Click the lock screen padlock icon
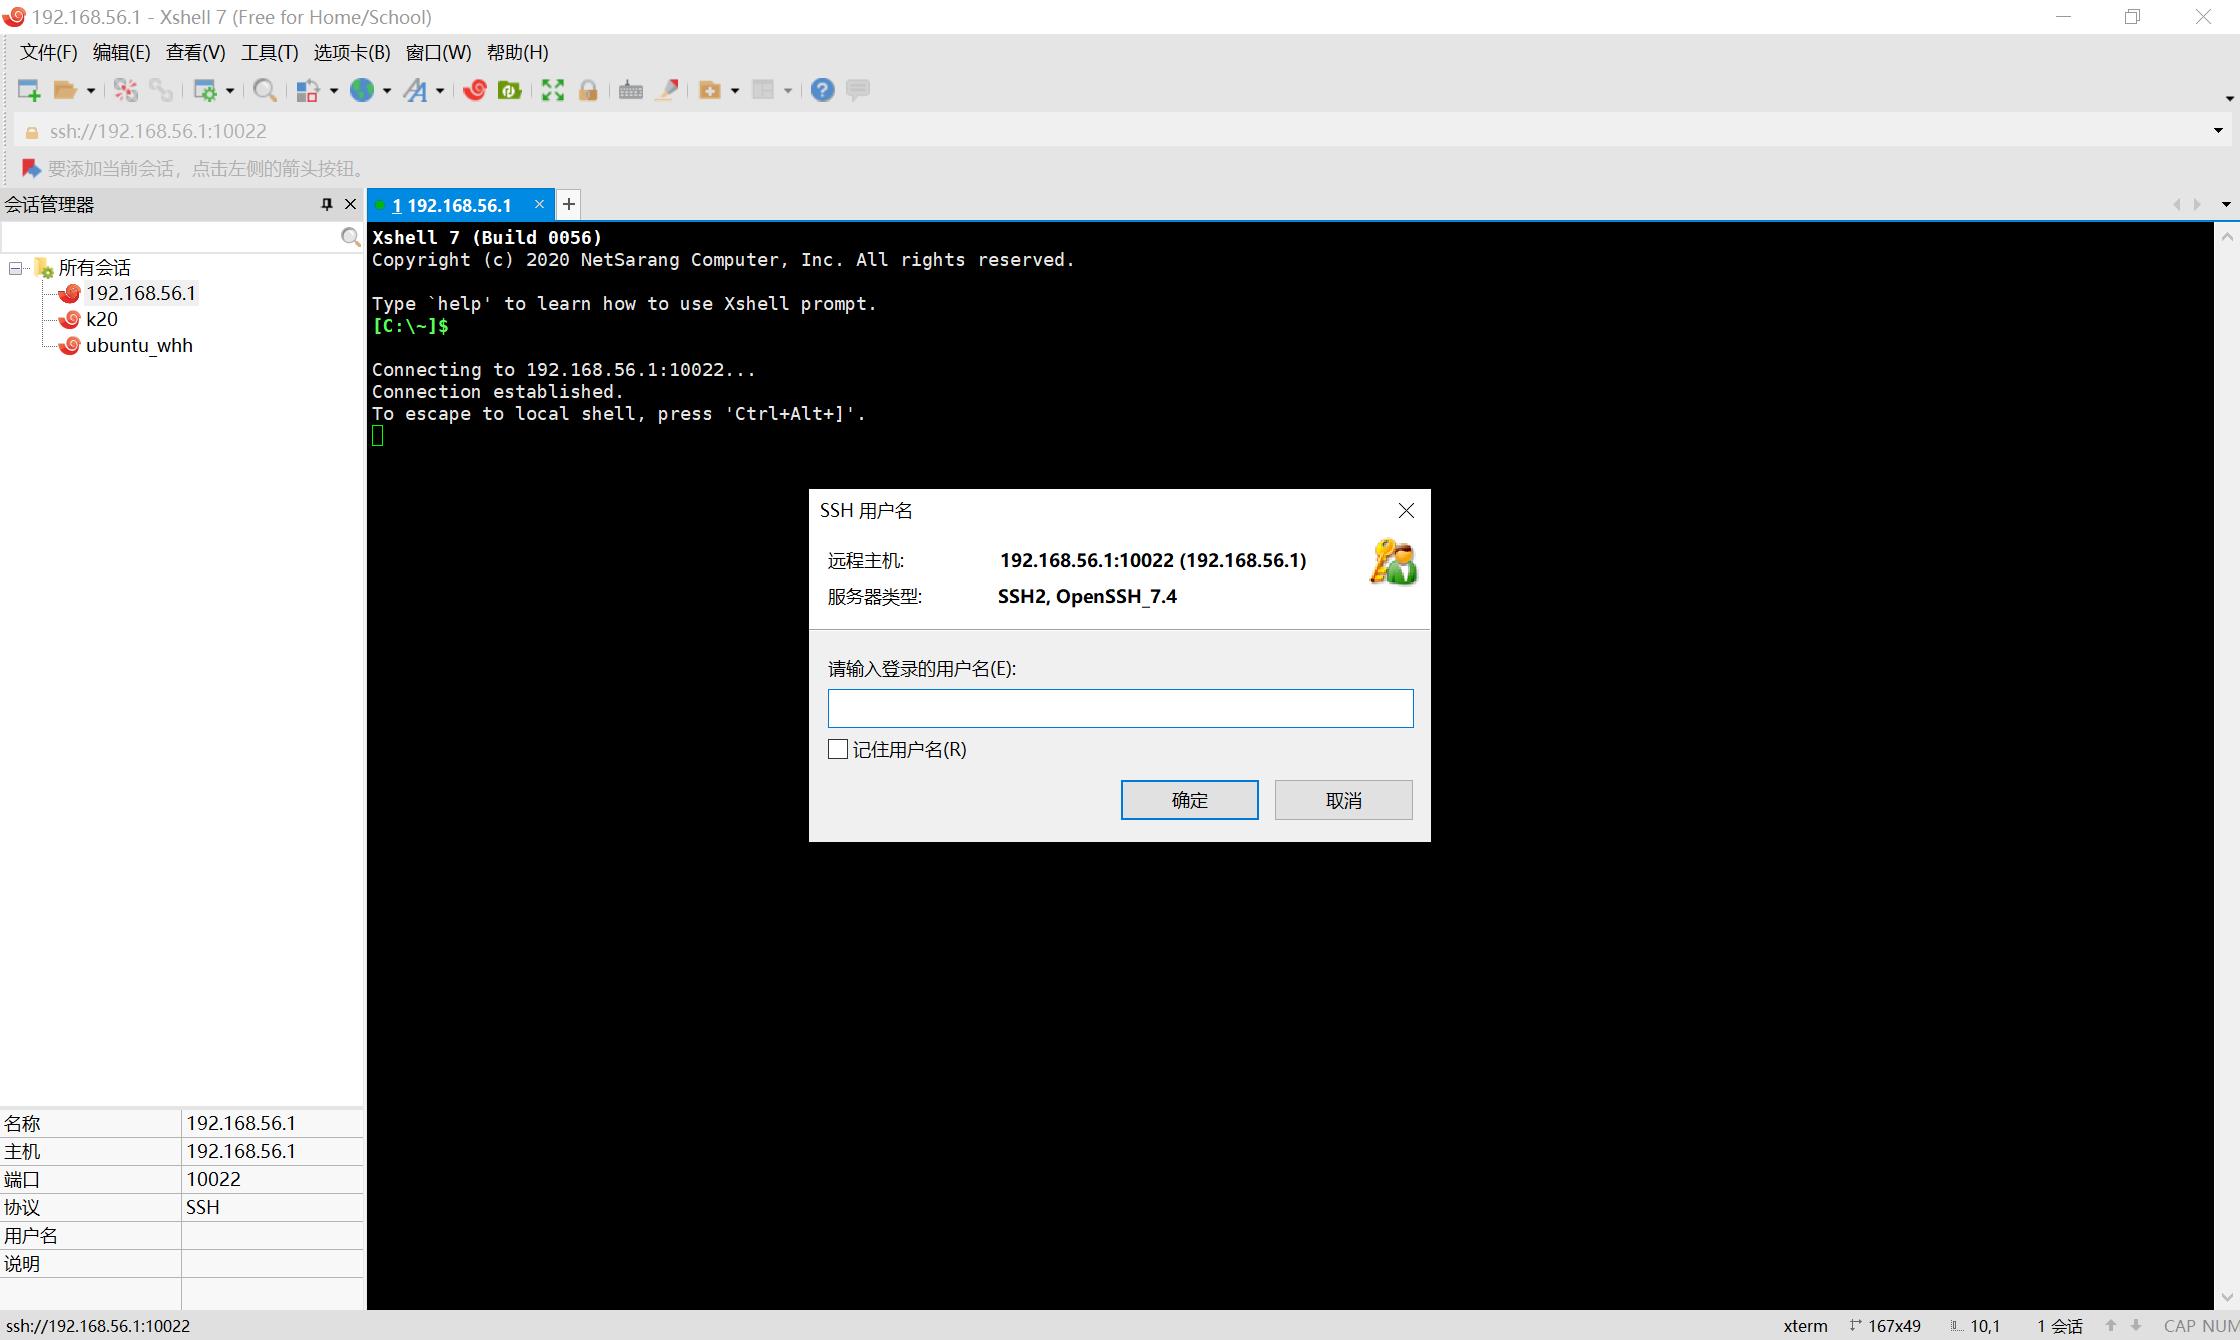2240x1340 pixels. tap(588, 90)
